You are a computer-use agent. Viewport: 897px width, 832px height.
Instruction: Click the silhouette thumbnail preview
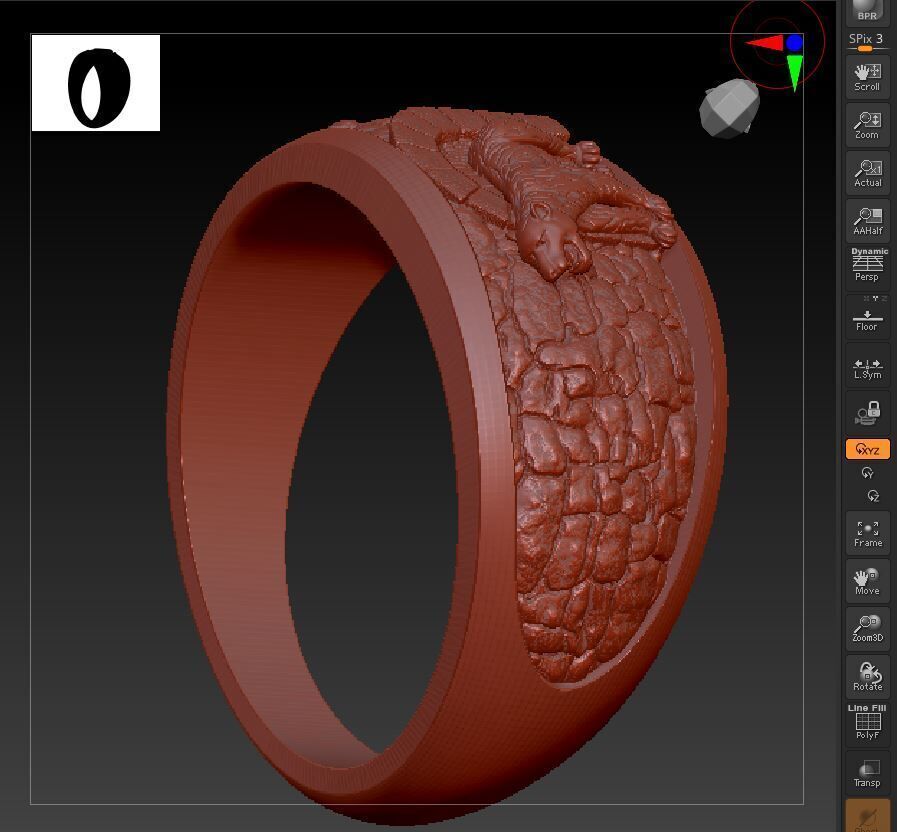(x=96, y=83)
